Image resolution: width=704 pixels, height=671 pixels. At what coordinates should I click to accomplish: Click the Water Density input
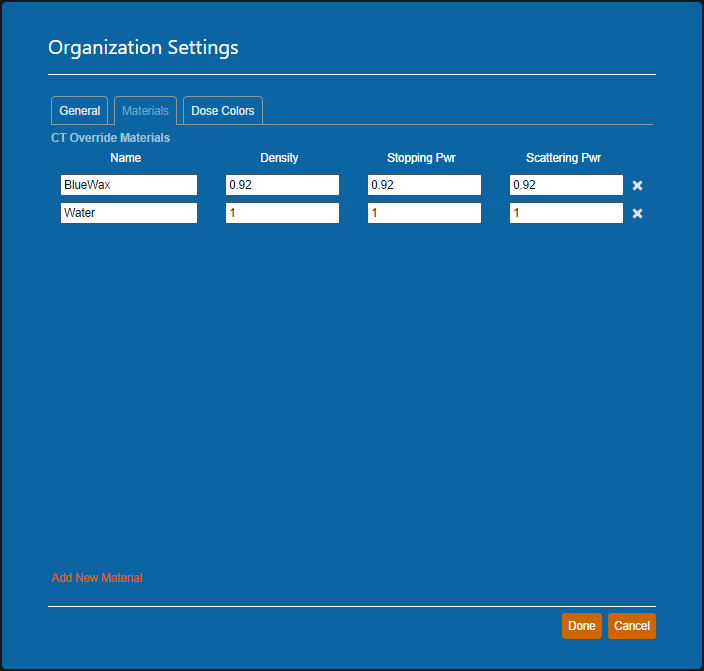[282, 213]
